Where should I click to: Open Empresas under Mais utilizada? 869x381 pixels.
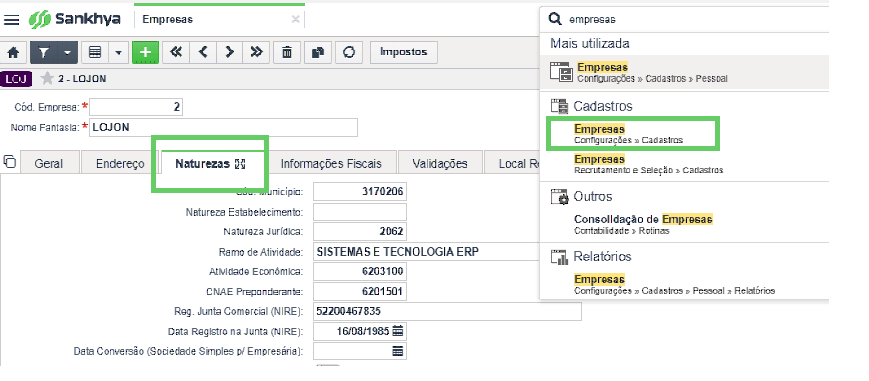point(684,73)
